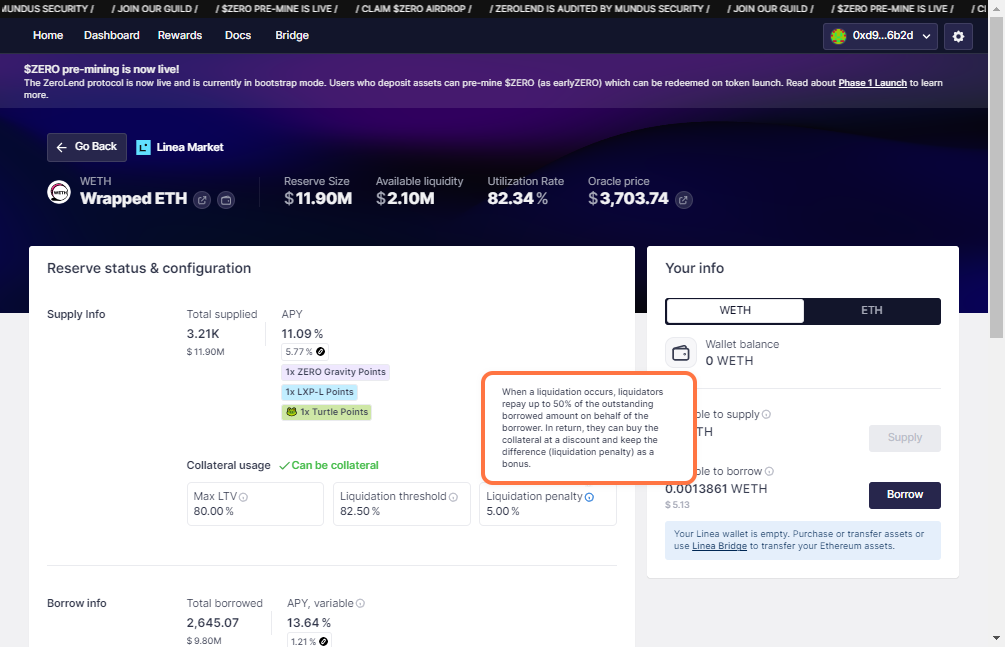This screenshot has height=647, width=1005.
Task: Click the Liquidation threshold info icon
Action: [453, 497]
